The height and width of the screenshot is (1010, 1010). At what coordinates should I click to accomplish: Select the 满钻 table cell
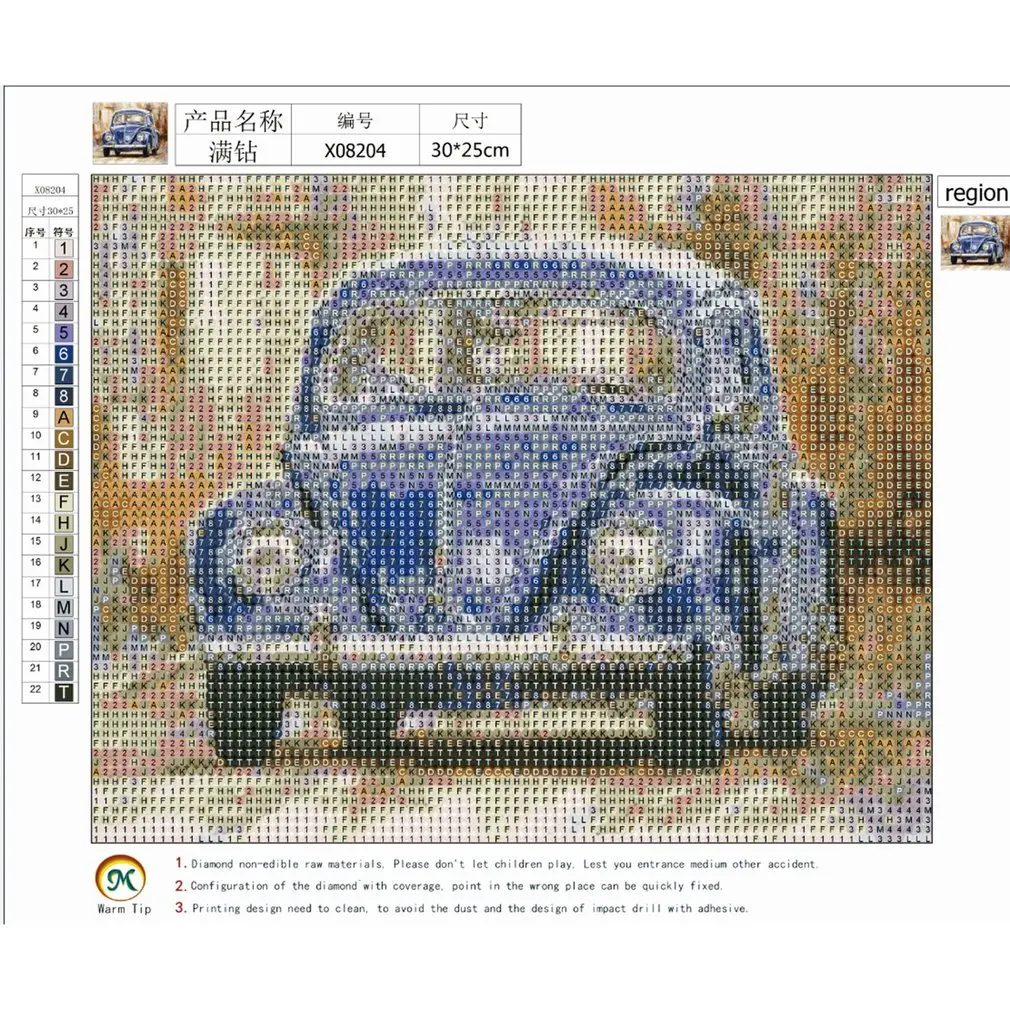click(x=233, y=151)
